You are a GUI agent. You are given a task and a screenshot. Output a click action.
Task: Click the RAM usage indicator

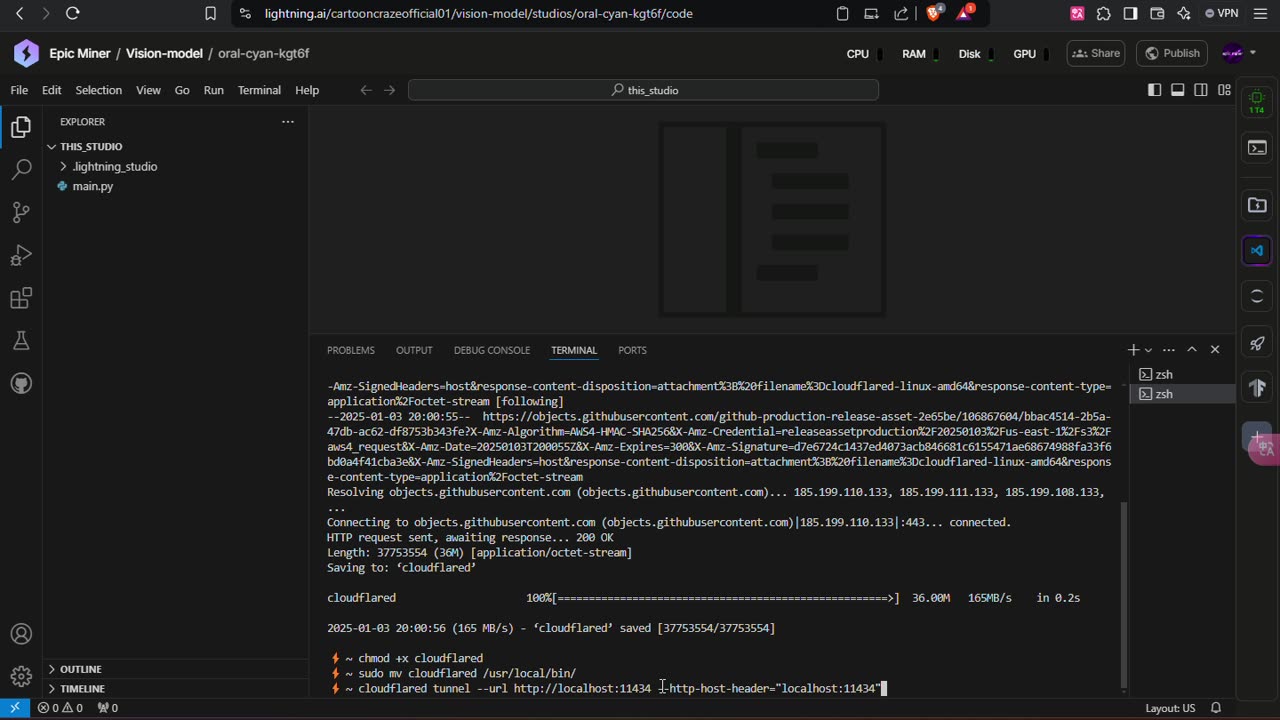tap(918, 54)
